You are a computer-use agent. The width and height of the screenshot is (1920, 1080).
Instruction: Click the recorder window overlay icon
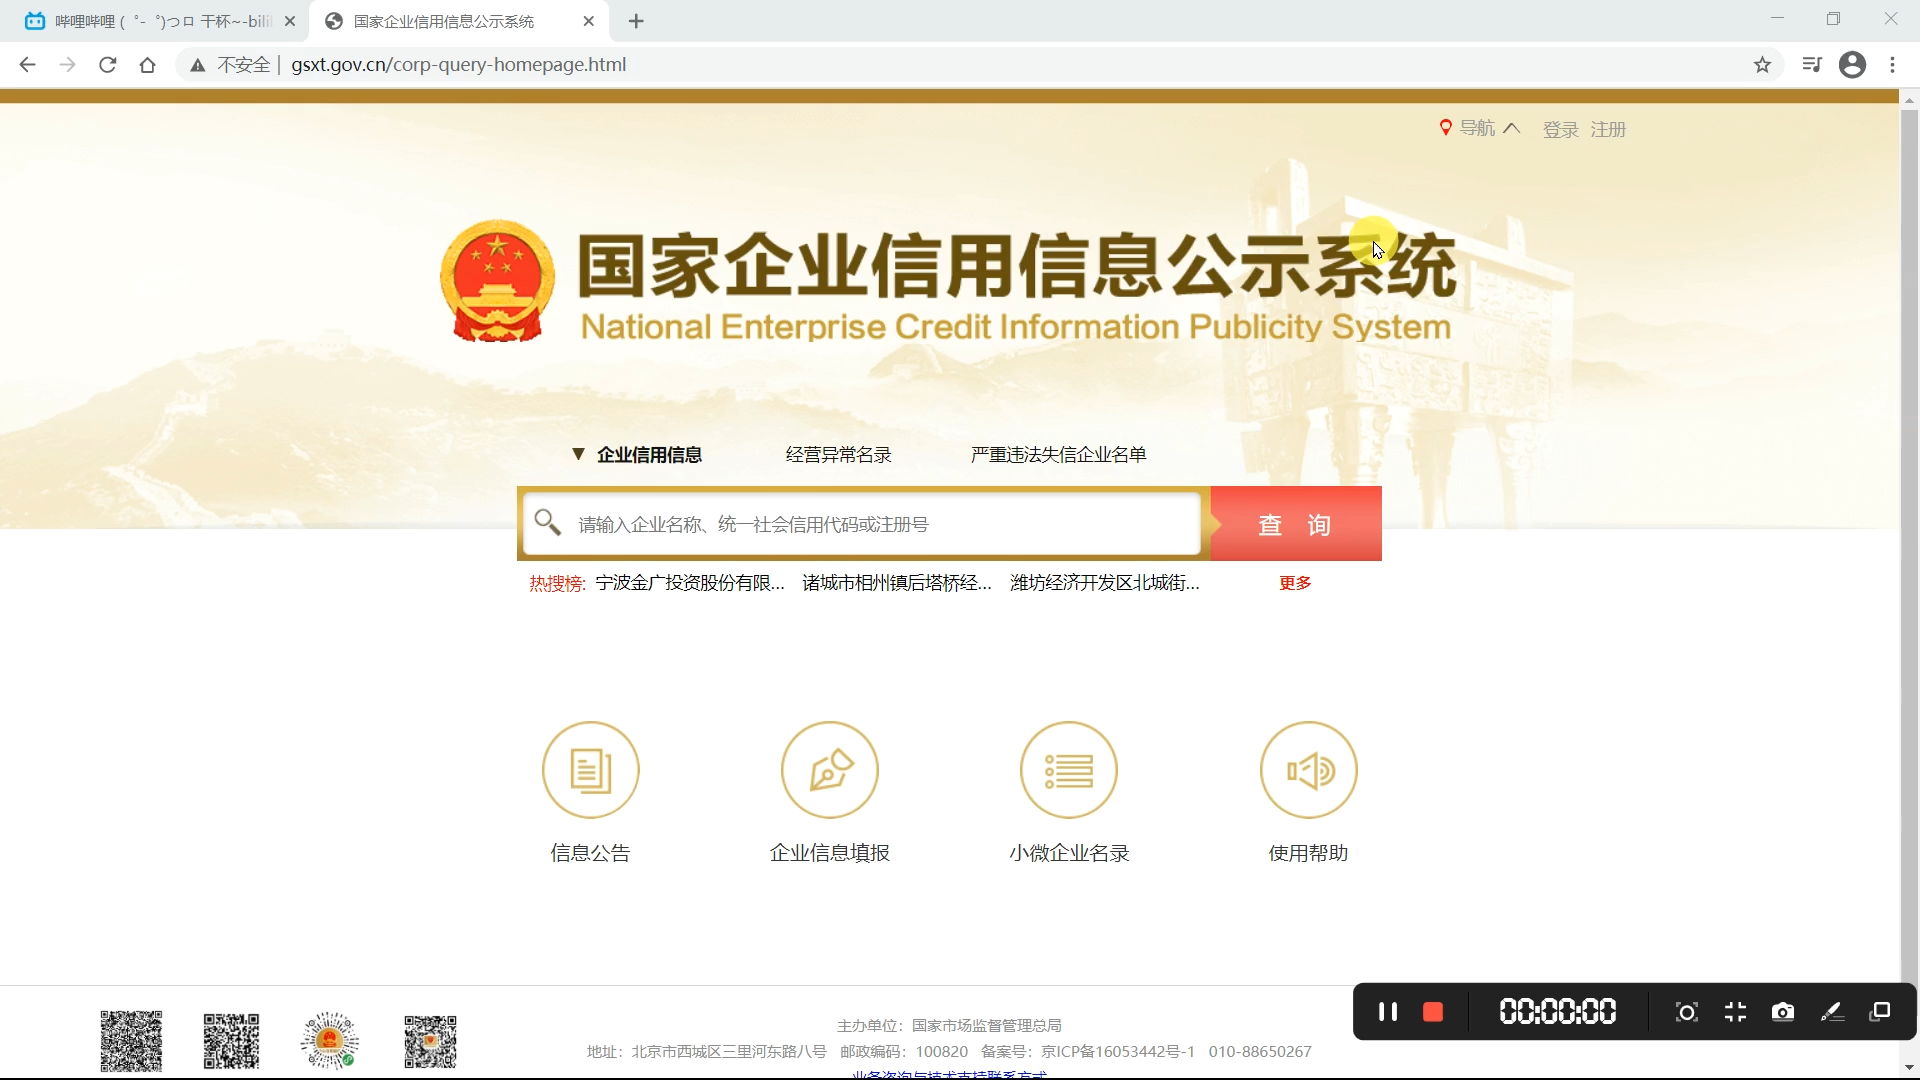(1880, 1012)
